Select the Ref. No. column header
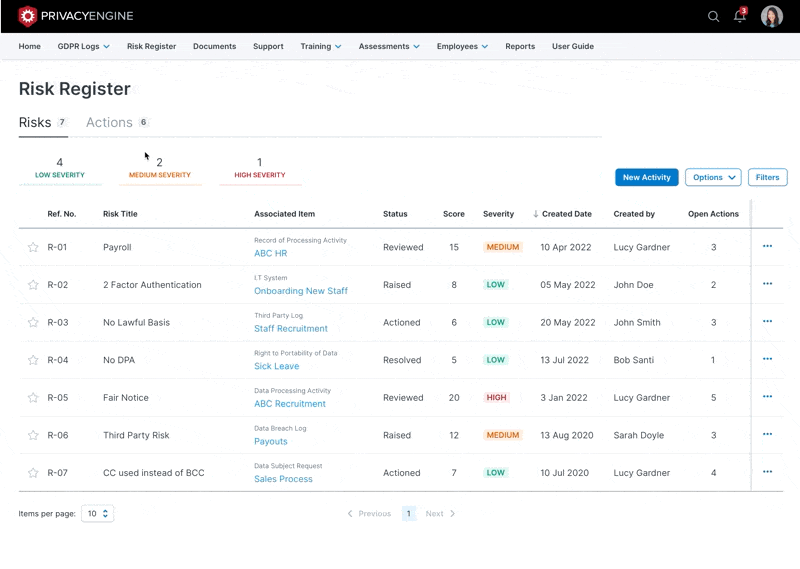This screenshot has height=569, width=800. 62,214
